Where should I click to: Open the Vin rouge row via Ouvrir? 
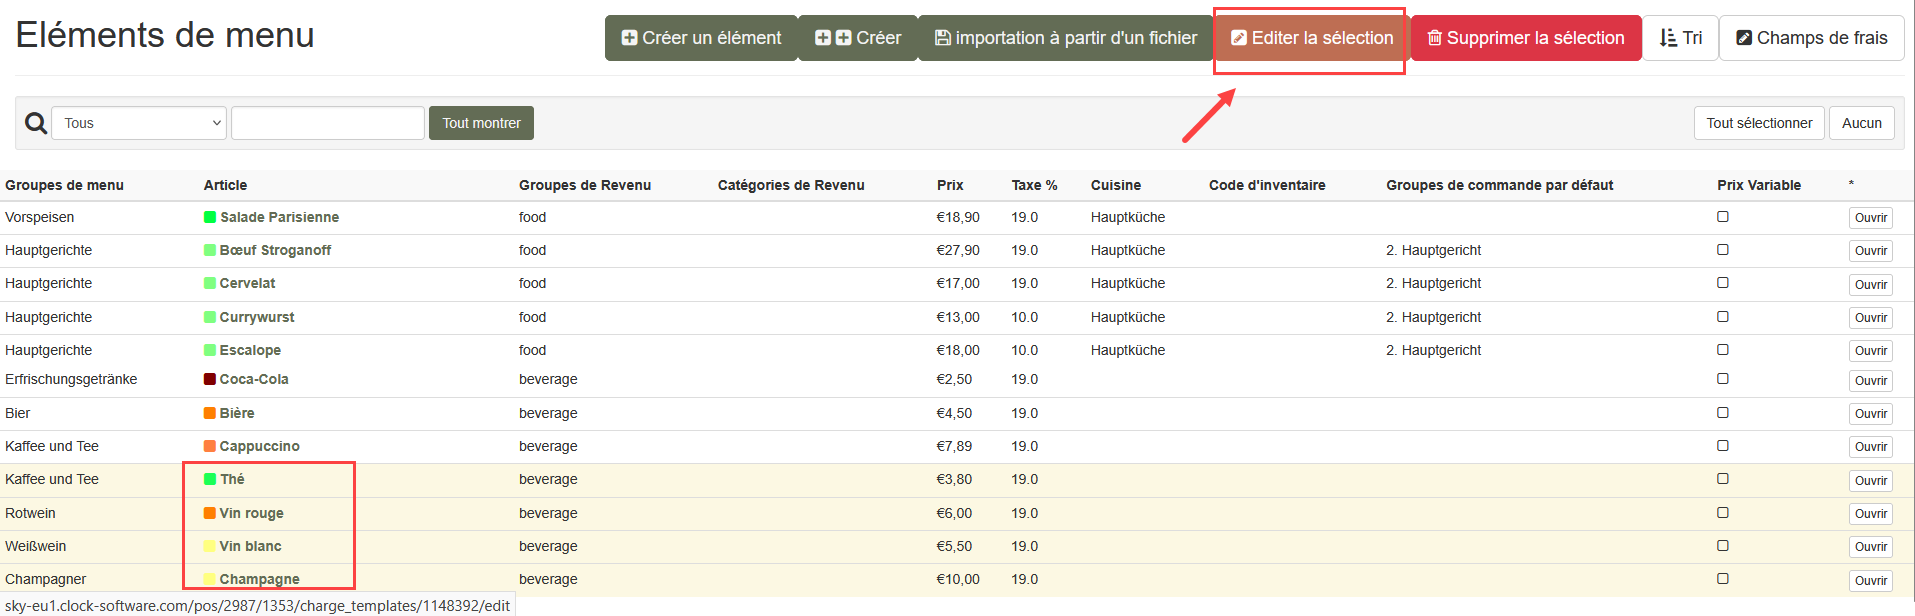(x=1870, y=514)
